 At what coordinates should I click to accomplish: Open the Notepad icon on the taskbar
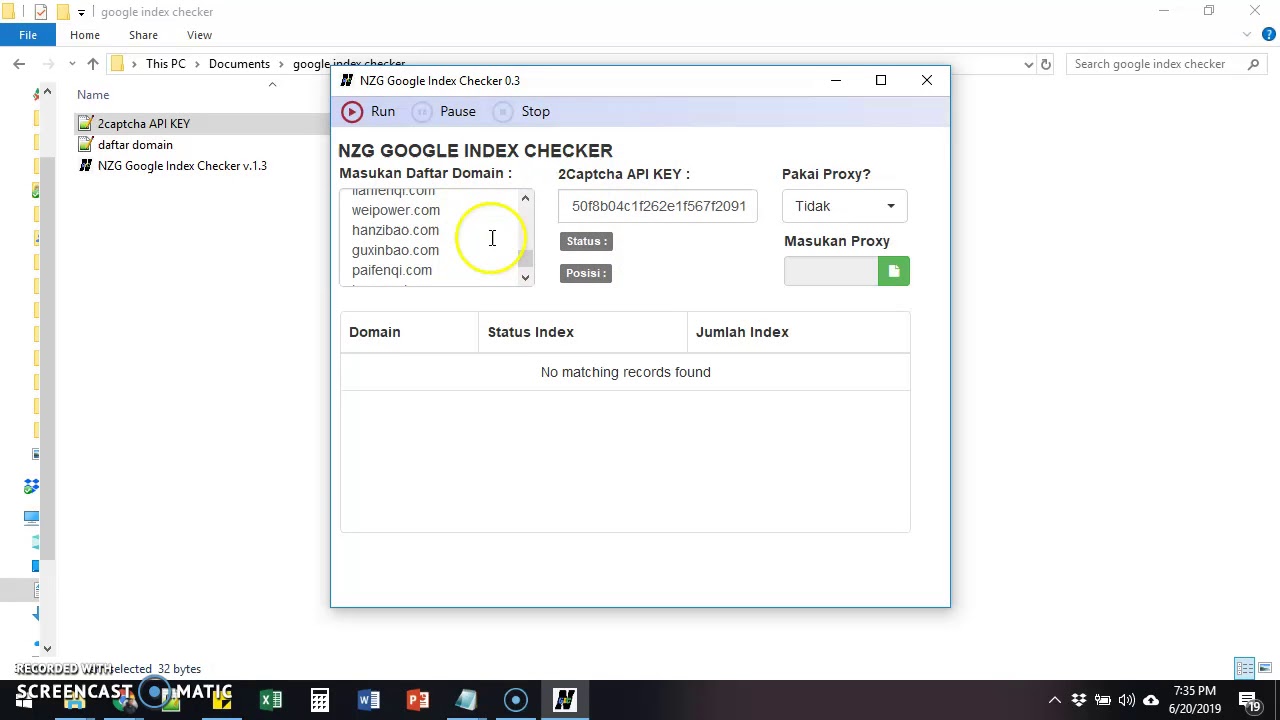[x=467, y=700]
